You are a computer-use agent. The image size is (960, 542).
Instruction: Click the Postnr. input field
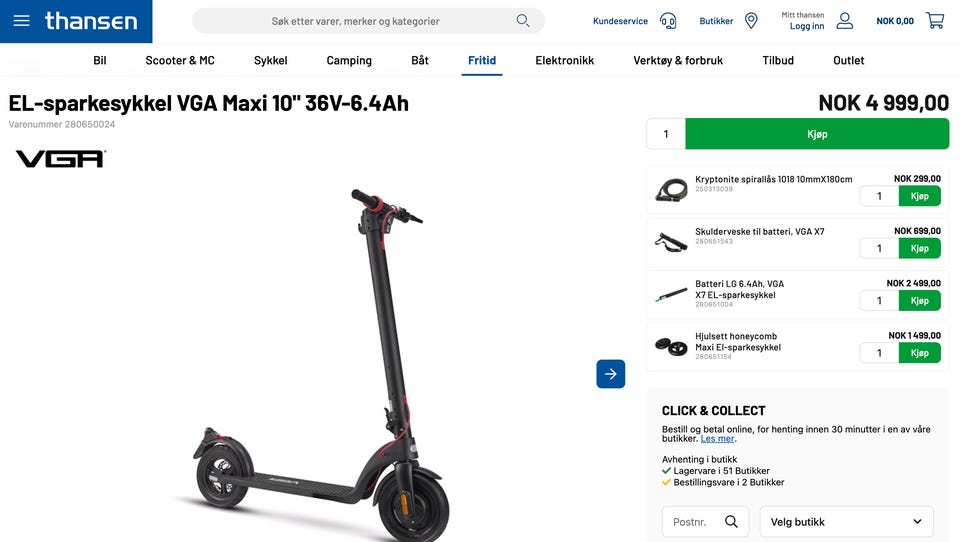(705, 522)
